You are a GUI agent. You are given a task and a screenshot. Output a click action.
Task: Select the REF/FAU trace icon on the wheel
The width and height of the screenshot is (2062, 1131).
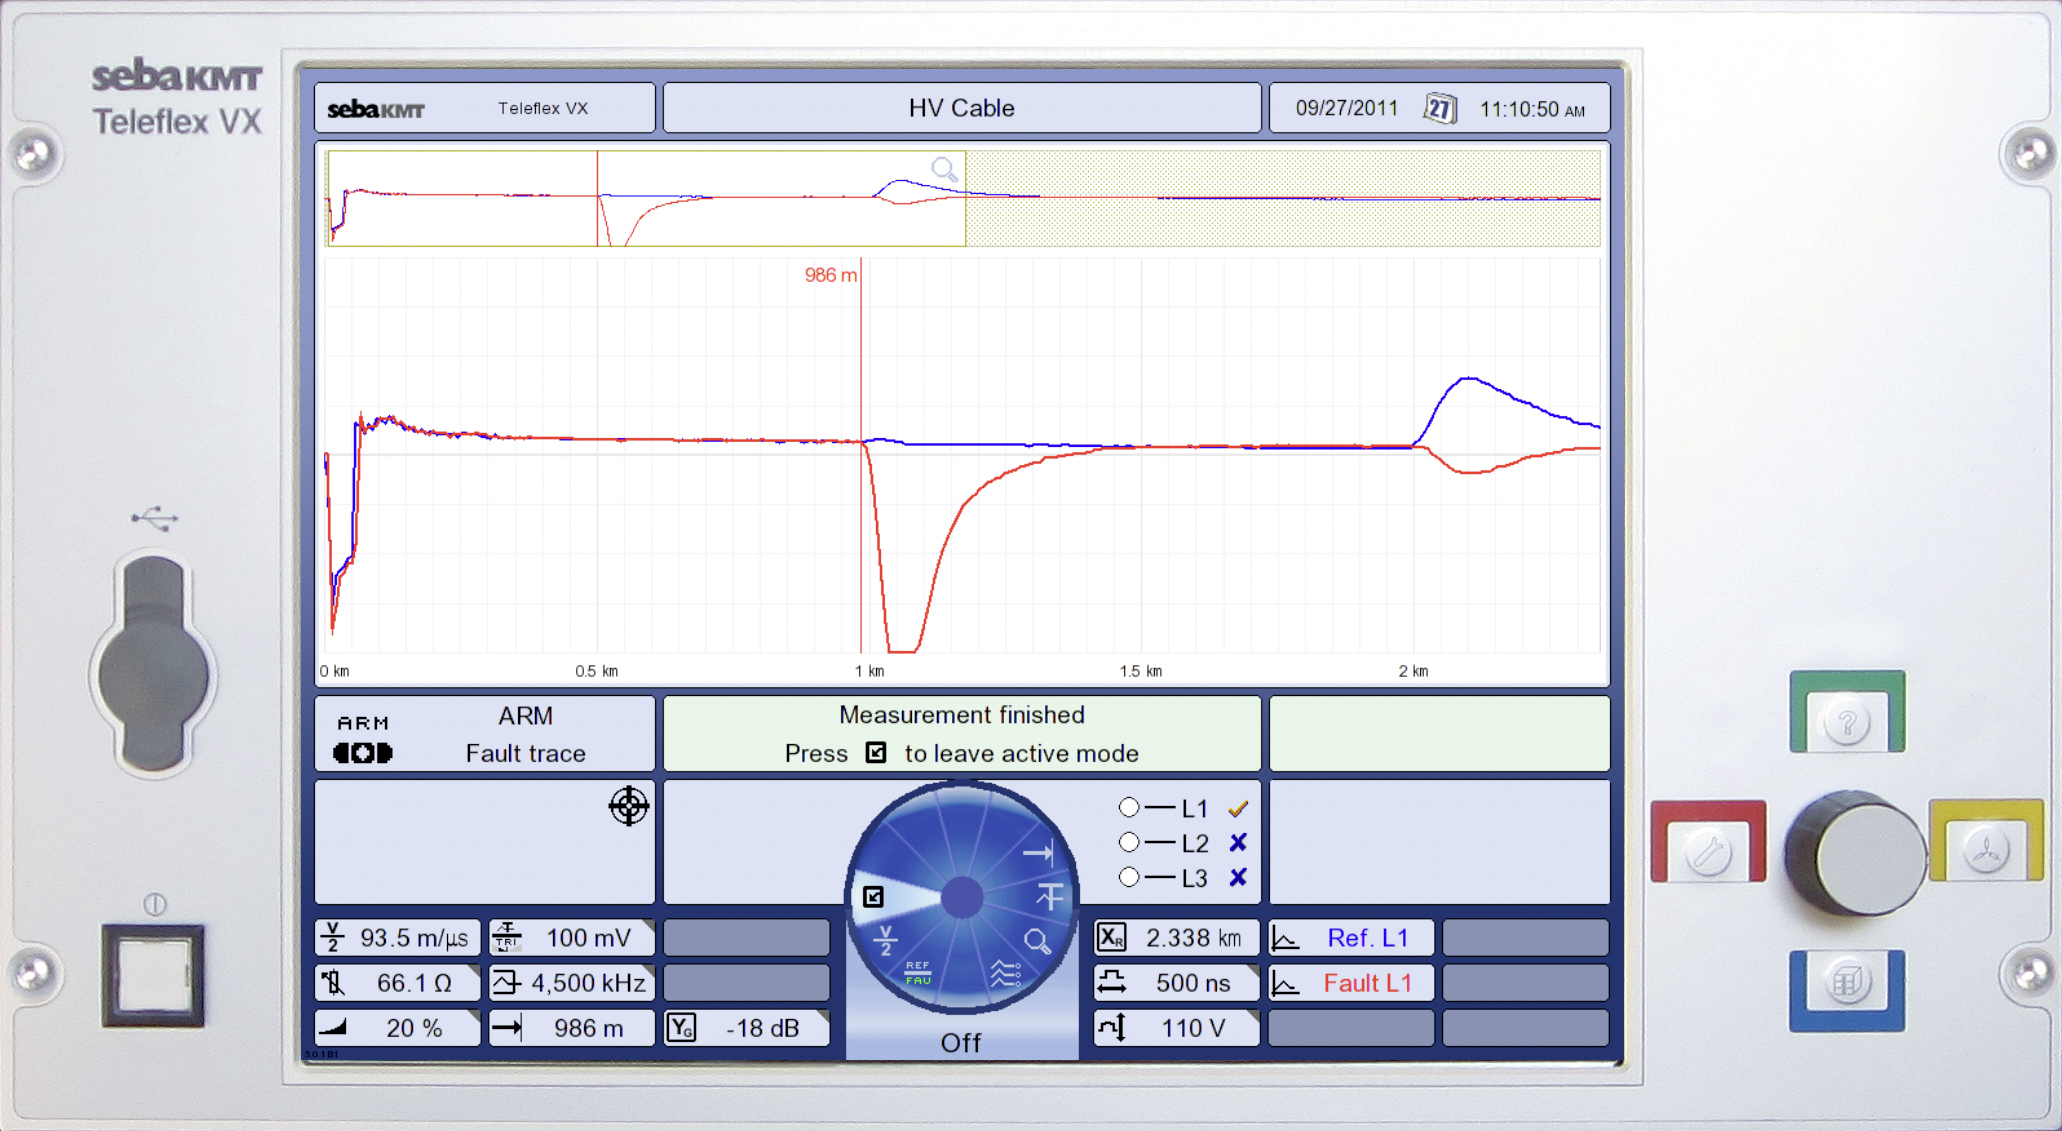click(x=917, y=973)
